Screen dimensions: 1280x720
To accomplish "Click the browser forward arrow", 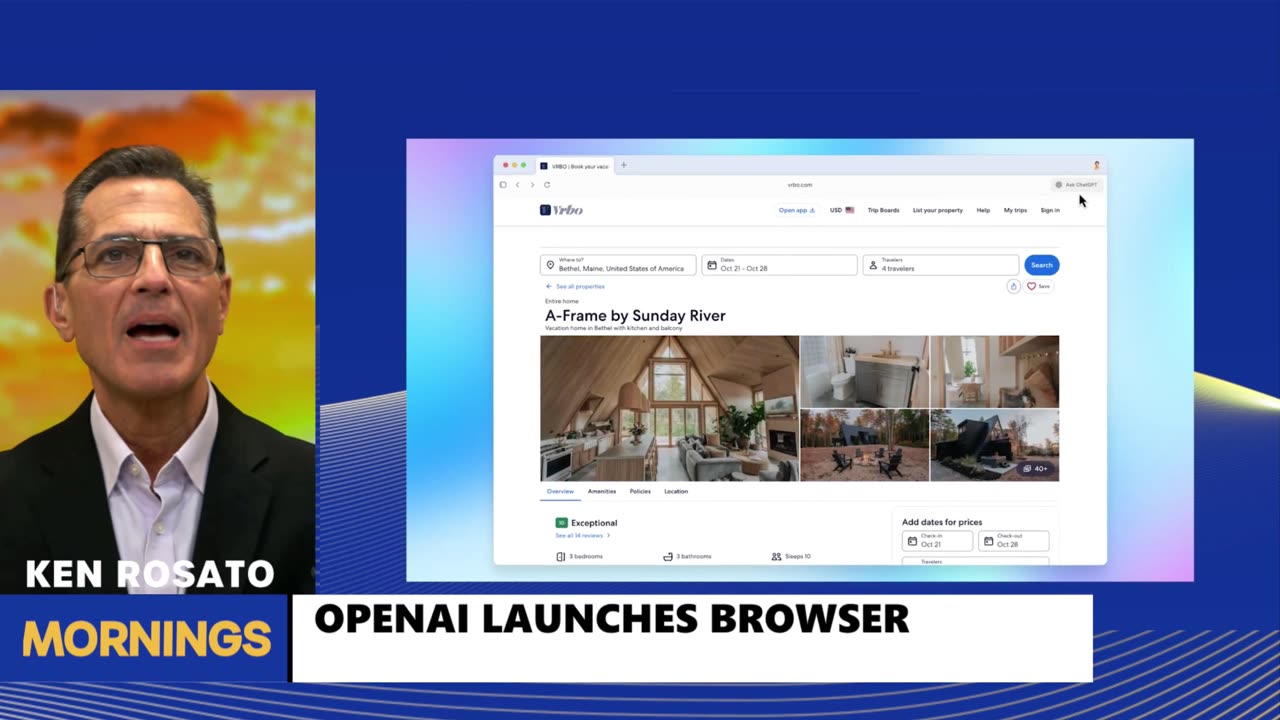I will (532, 185).
